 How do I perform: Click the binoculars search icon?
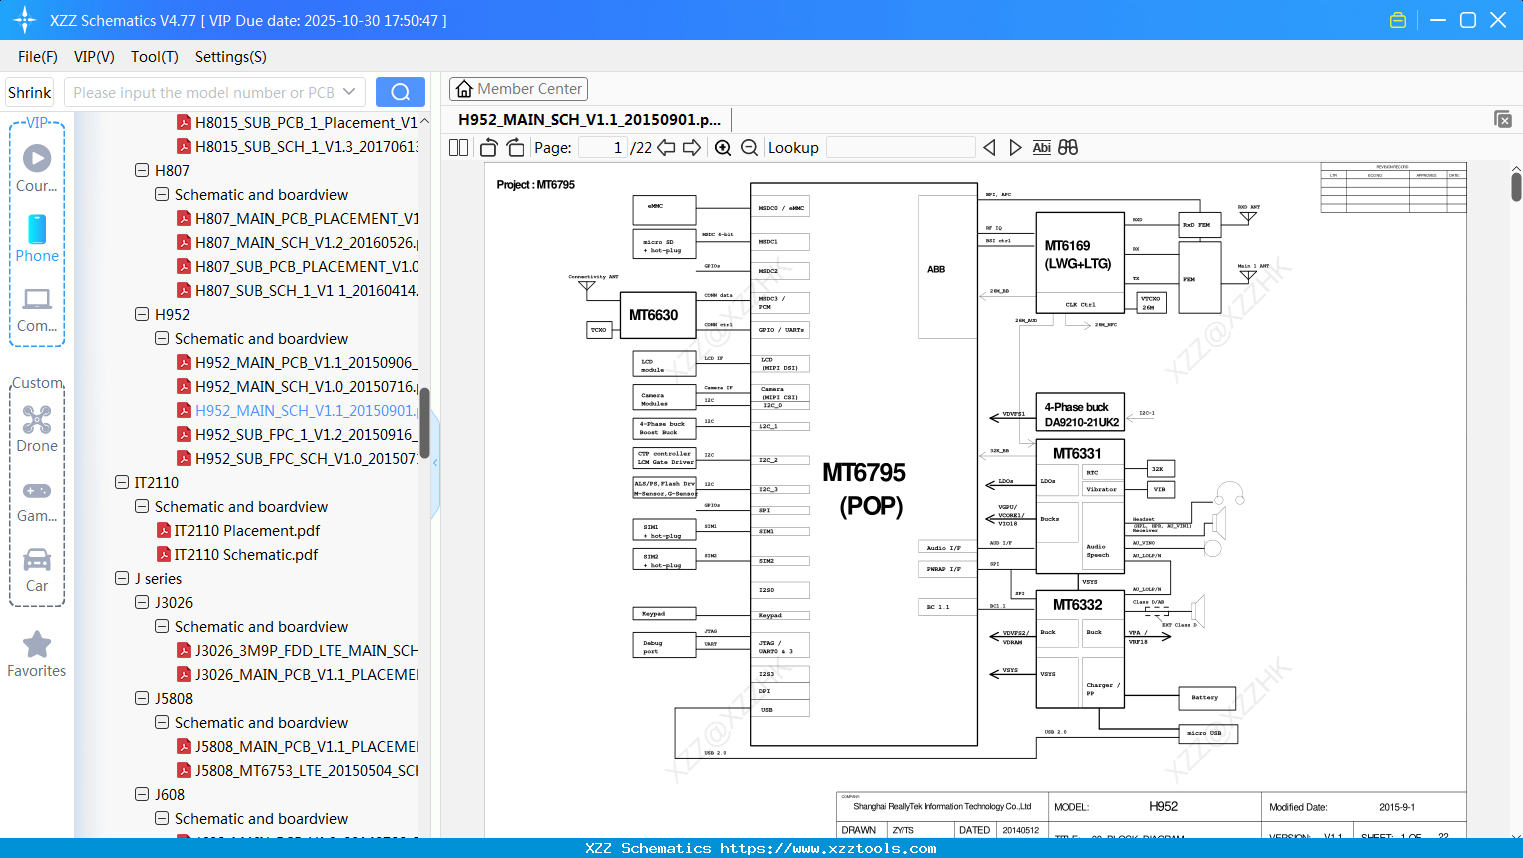pyautogui.click(x=1068, y=147)
